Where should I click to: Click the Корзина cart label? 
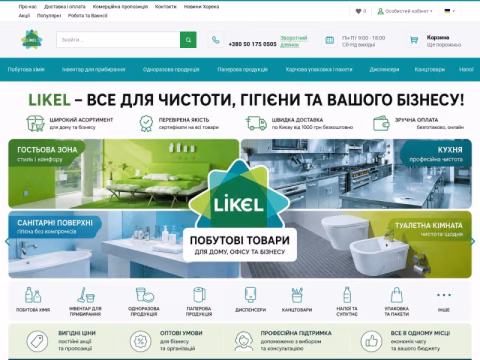pos(438,37)
